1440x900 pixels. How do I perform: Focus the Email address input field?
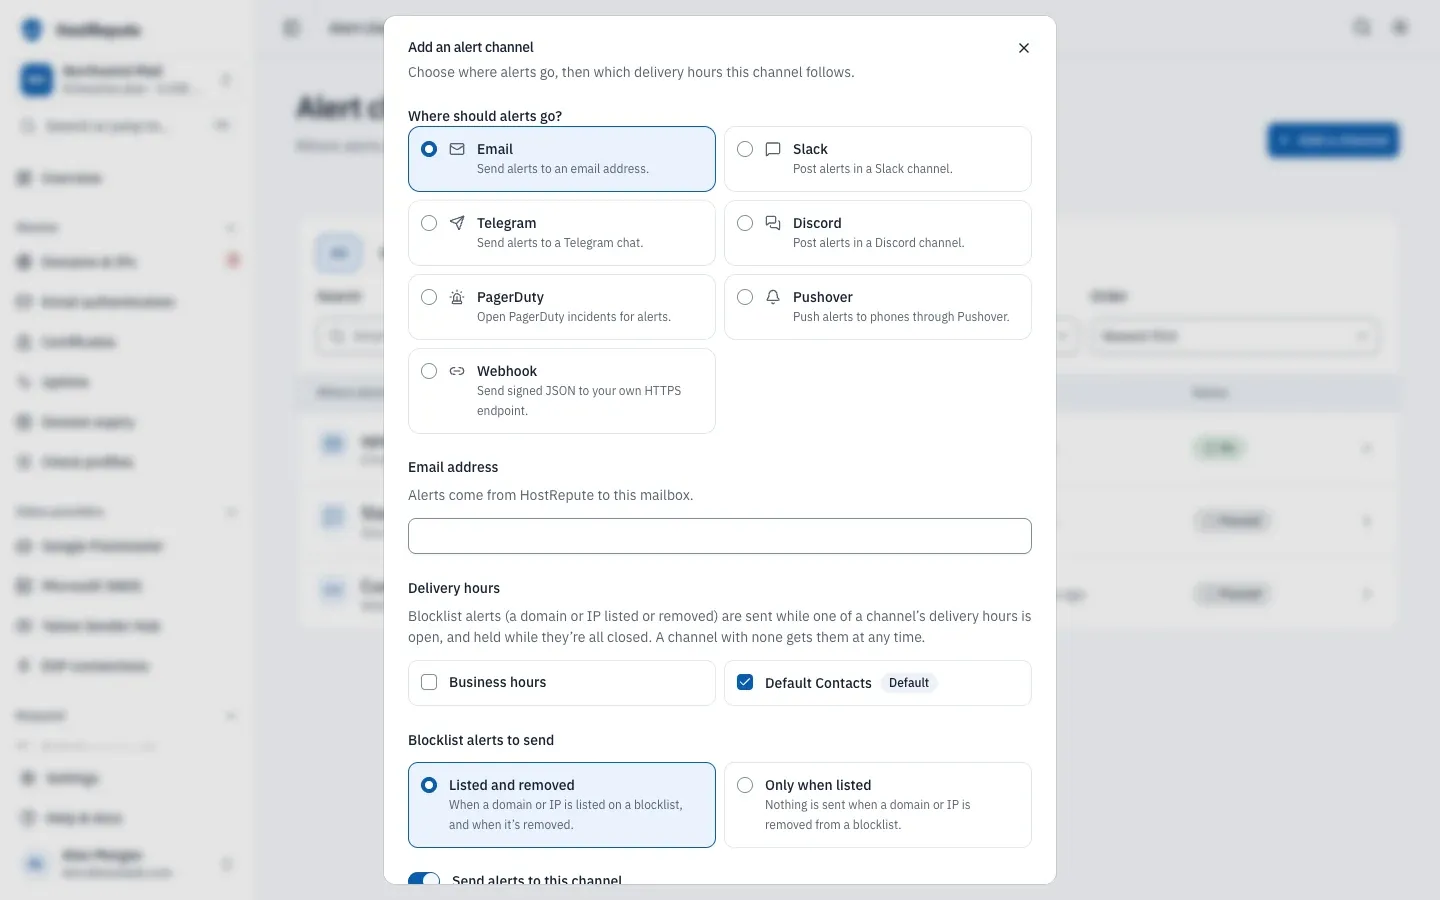point(720,536)
